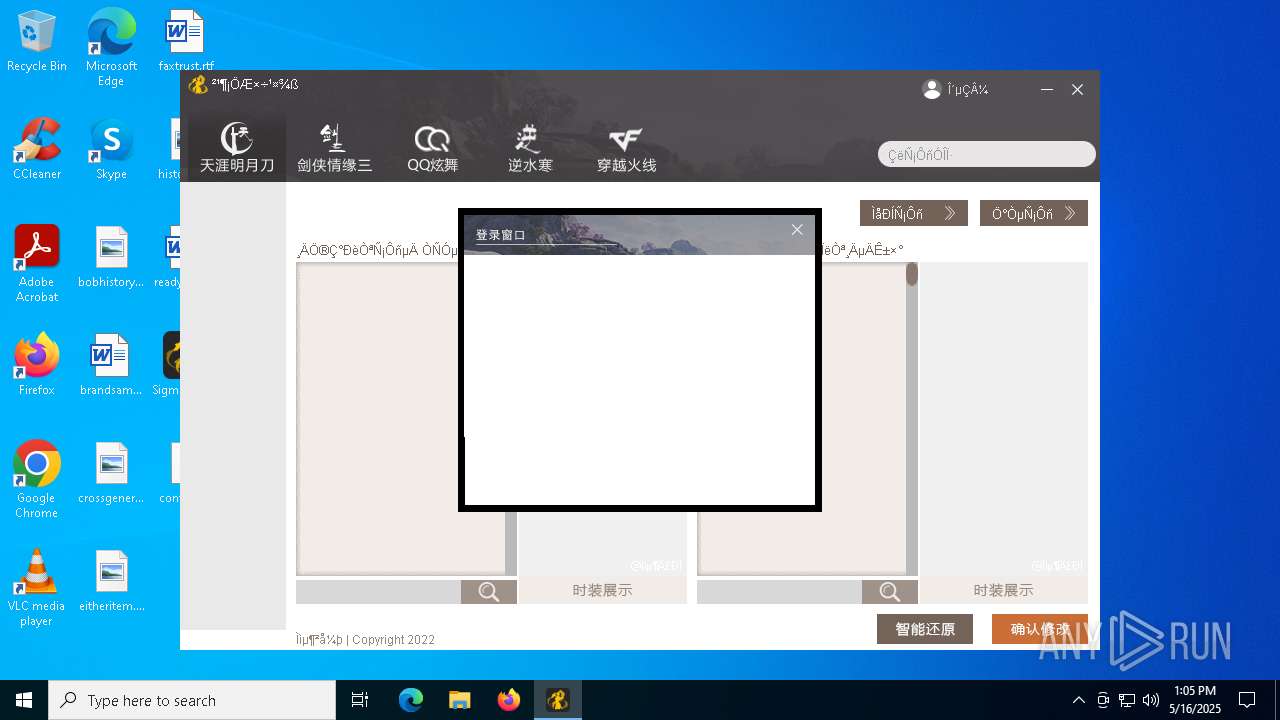This screenshot has height=720, width=1280.
Task: Open CCleaner desktop shortcut
Action: pyautogui.click(x=37, y=149)
